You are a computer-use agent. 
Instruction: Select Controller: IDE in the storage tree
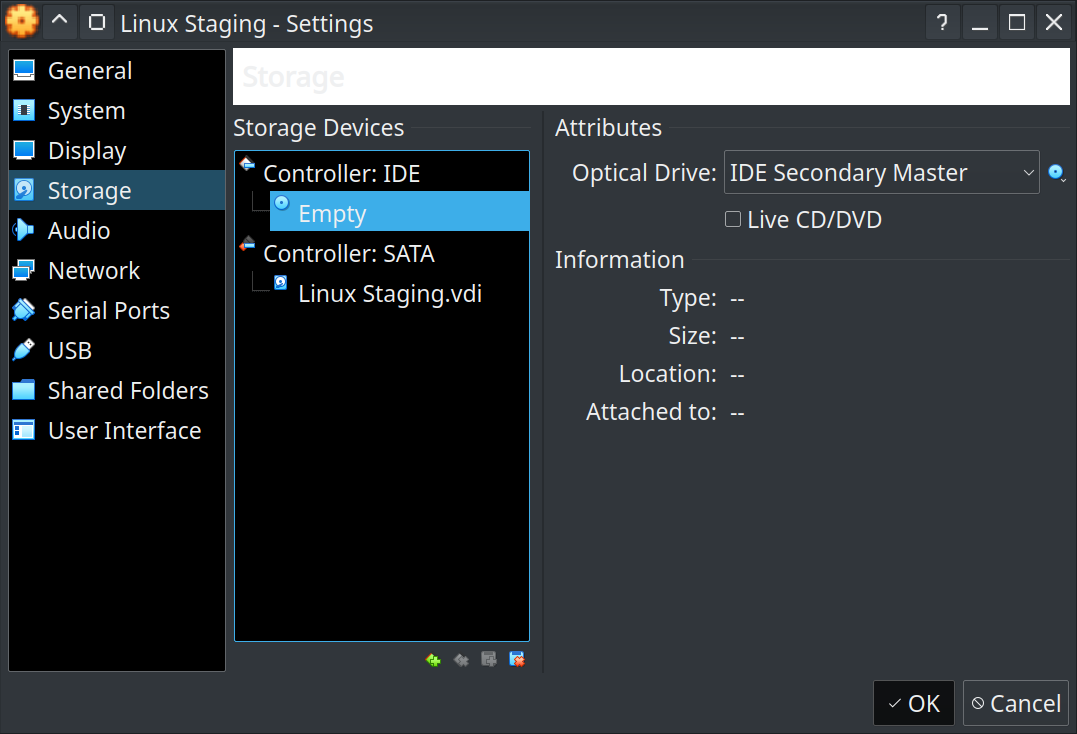(x=341, y=174)
